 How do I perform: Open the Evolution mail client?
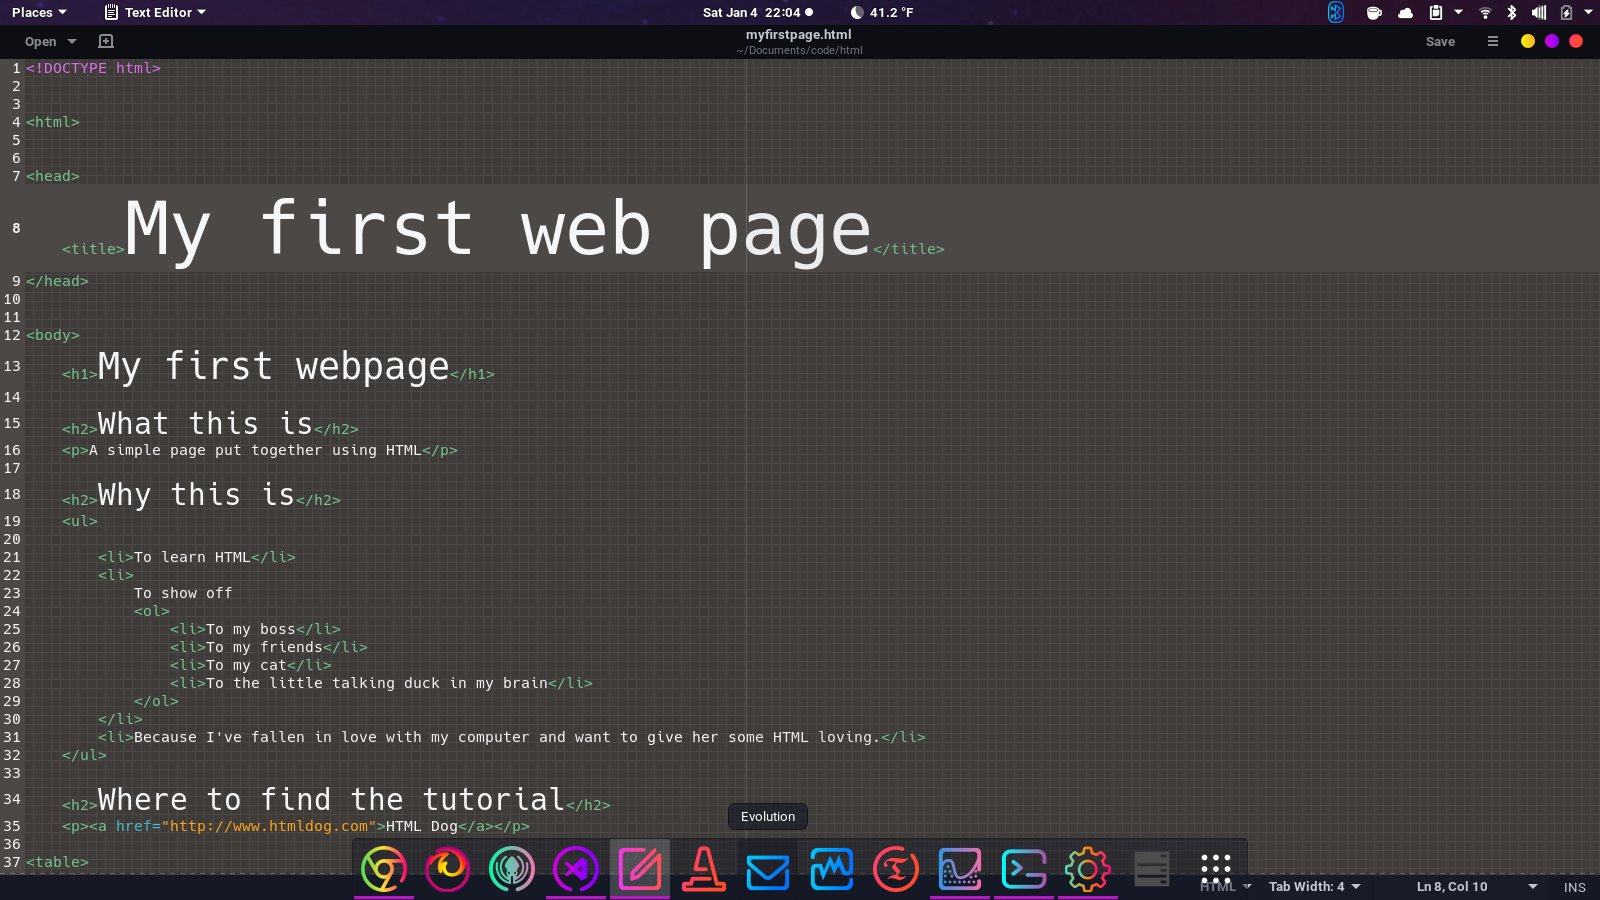click(768, 869)
